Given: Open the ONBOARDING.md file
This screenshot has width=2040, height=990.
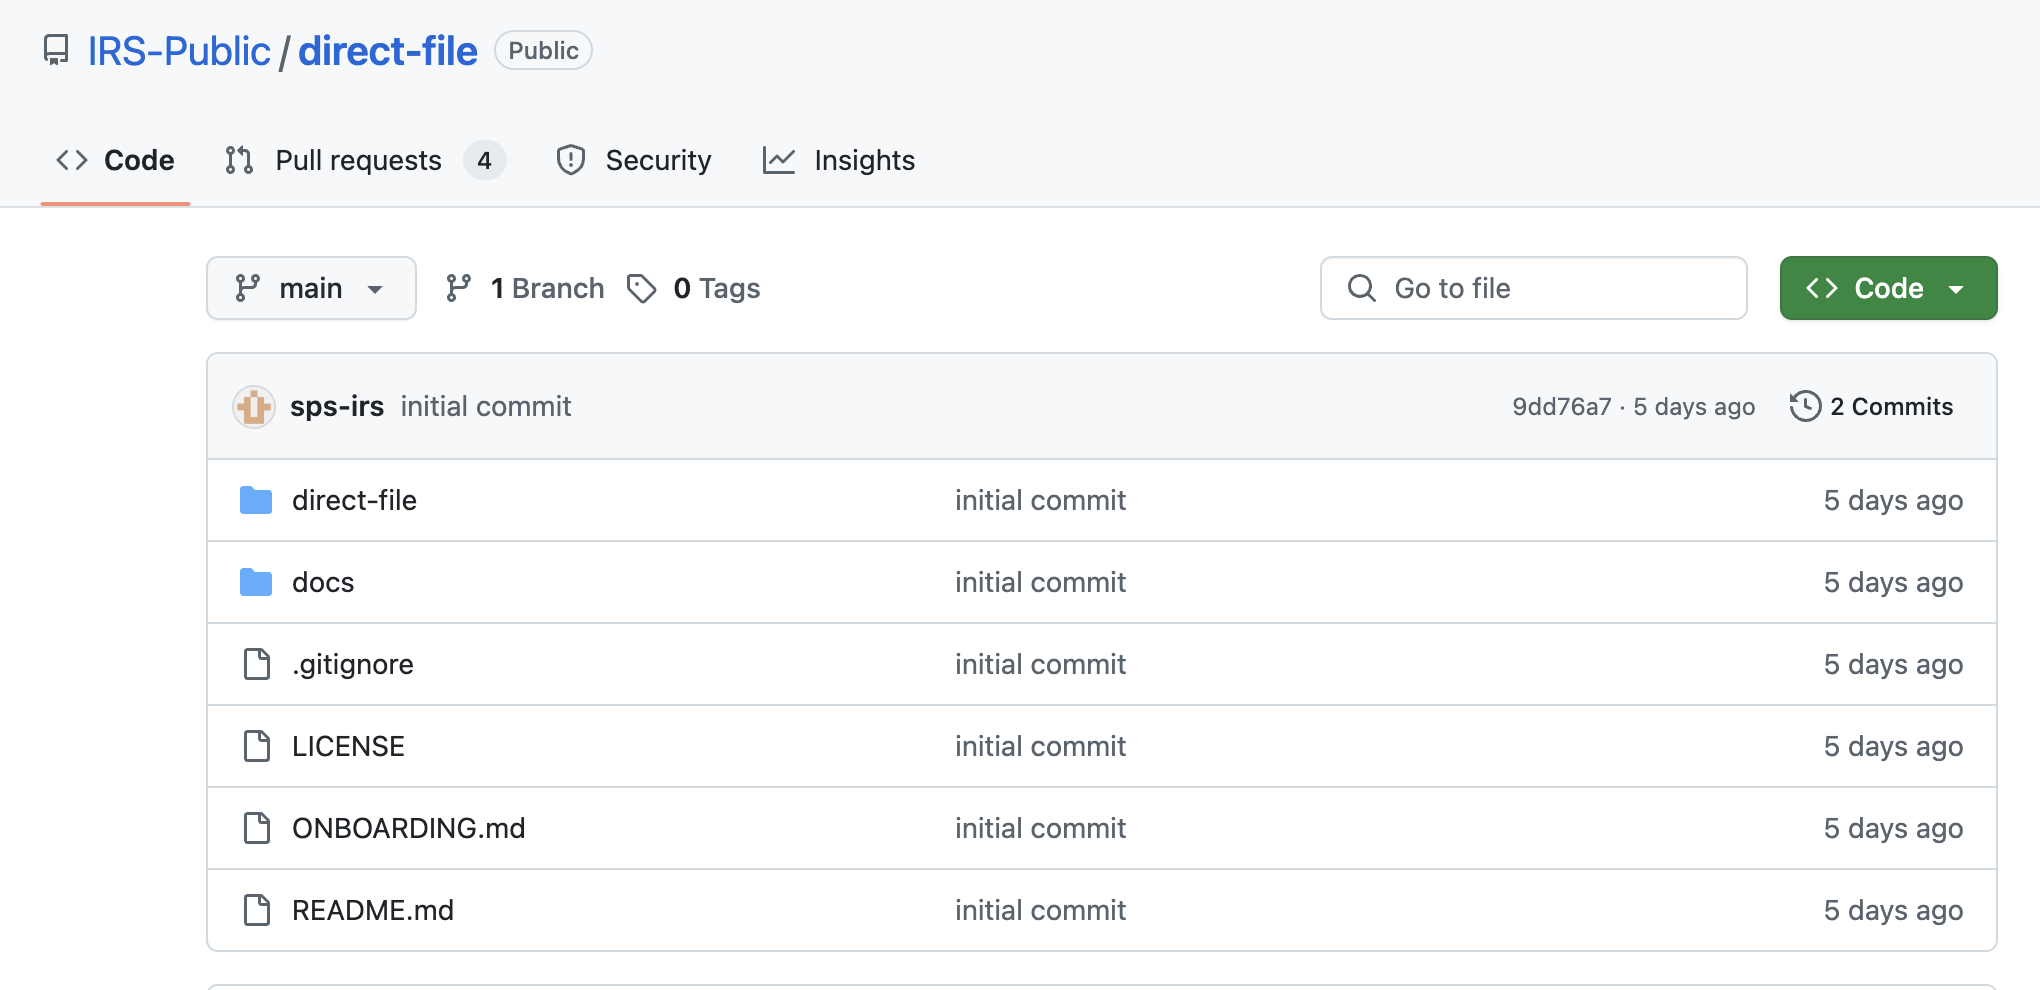Looking at the screenshot, I should (x=409, y=828).
